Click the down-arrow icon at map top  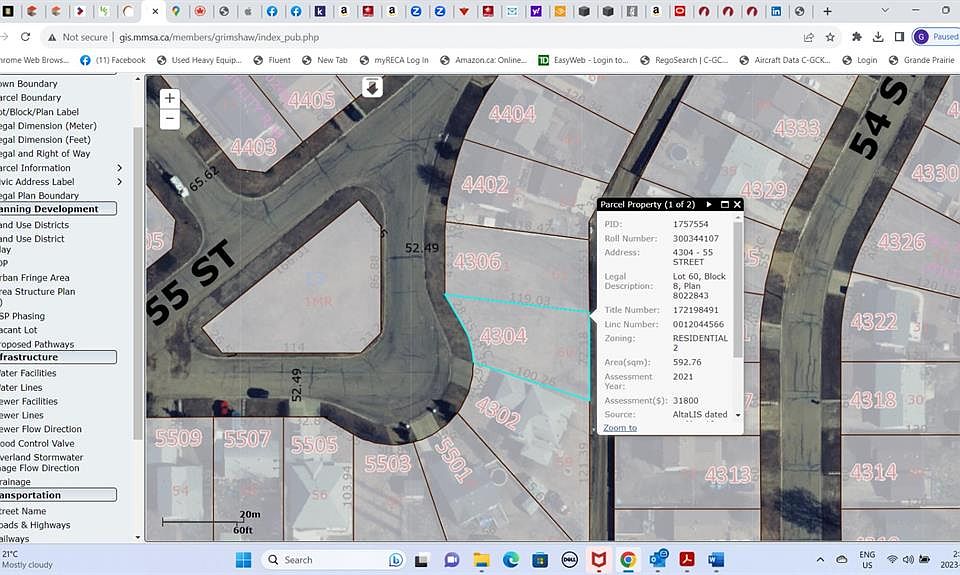point(372,88)
